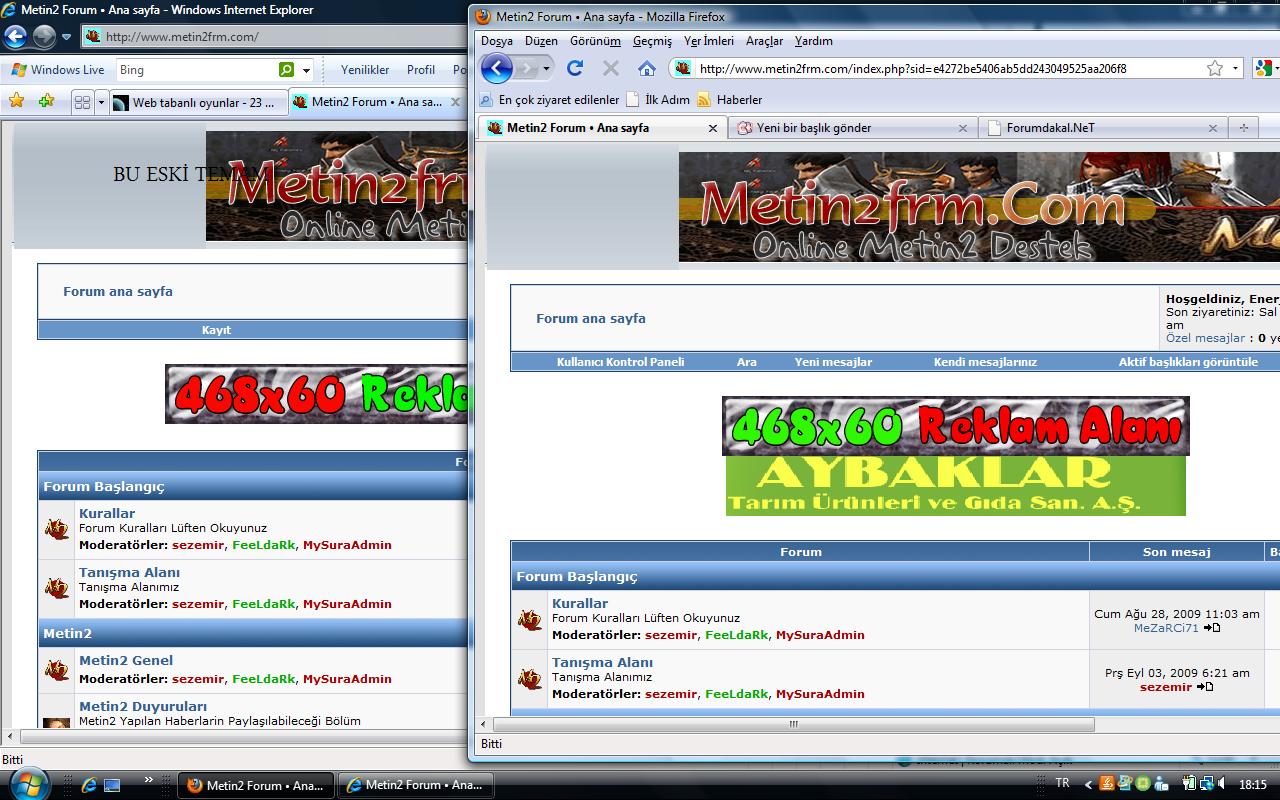1280x800 pixels.
Task: Go back in Firefox using the back arrow
Action: 497,68
